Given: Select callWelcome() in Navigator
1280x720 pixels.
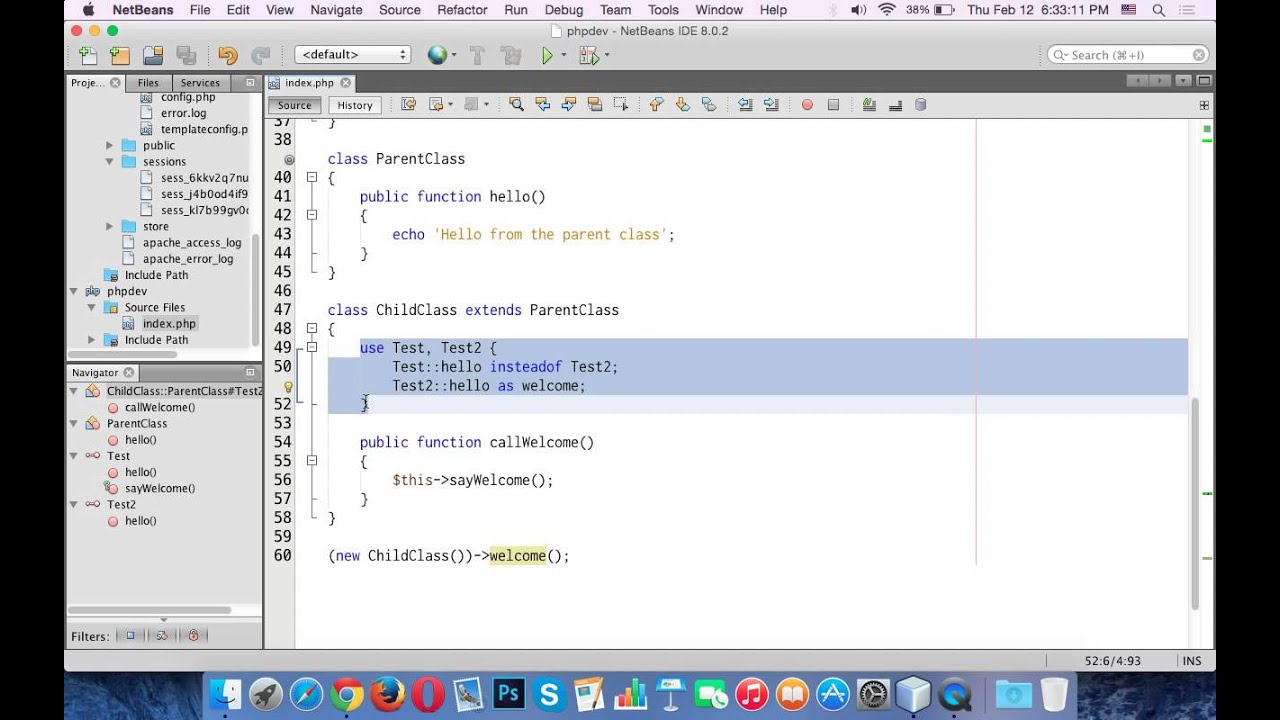Looking at the screenshot, I should click(160, 407).
